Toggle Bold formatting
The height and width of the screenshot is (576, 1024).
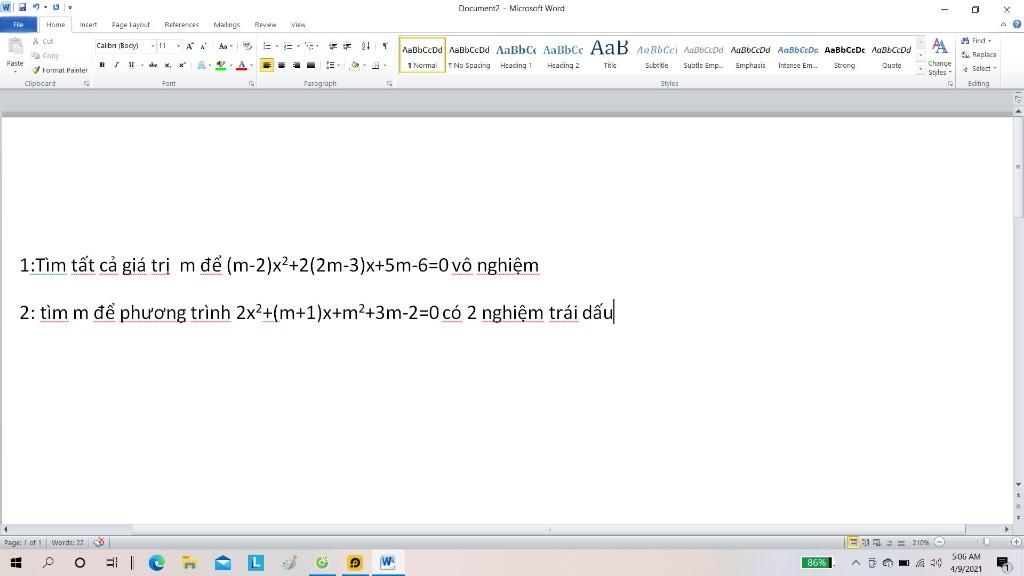[102, 65]
